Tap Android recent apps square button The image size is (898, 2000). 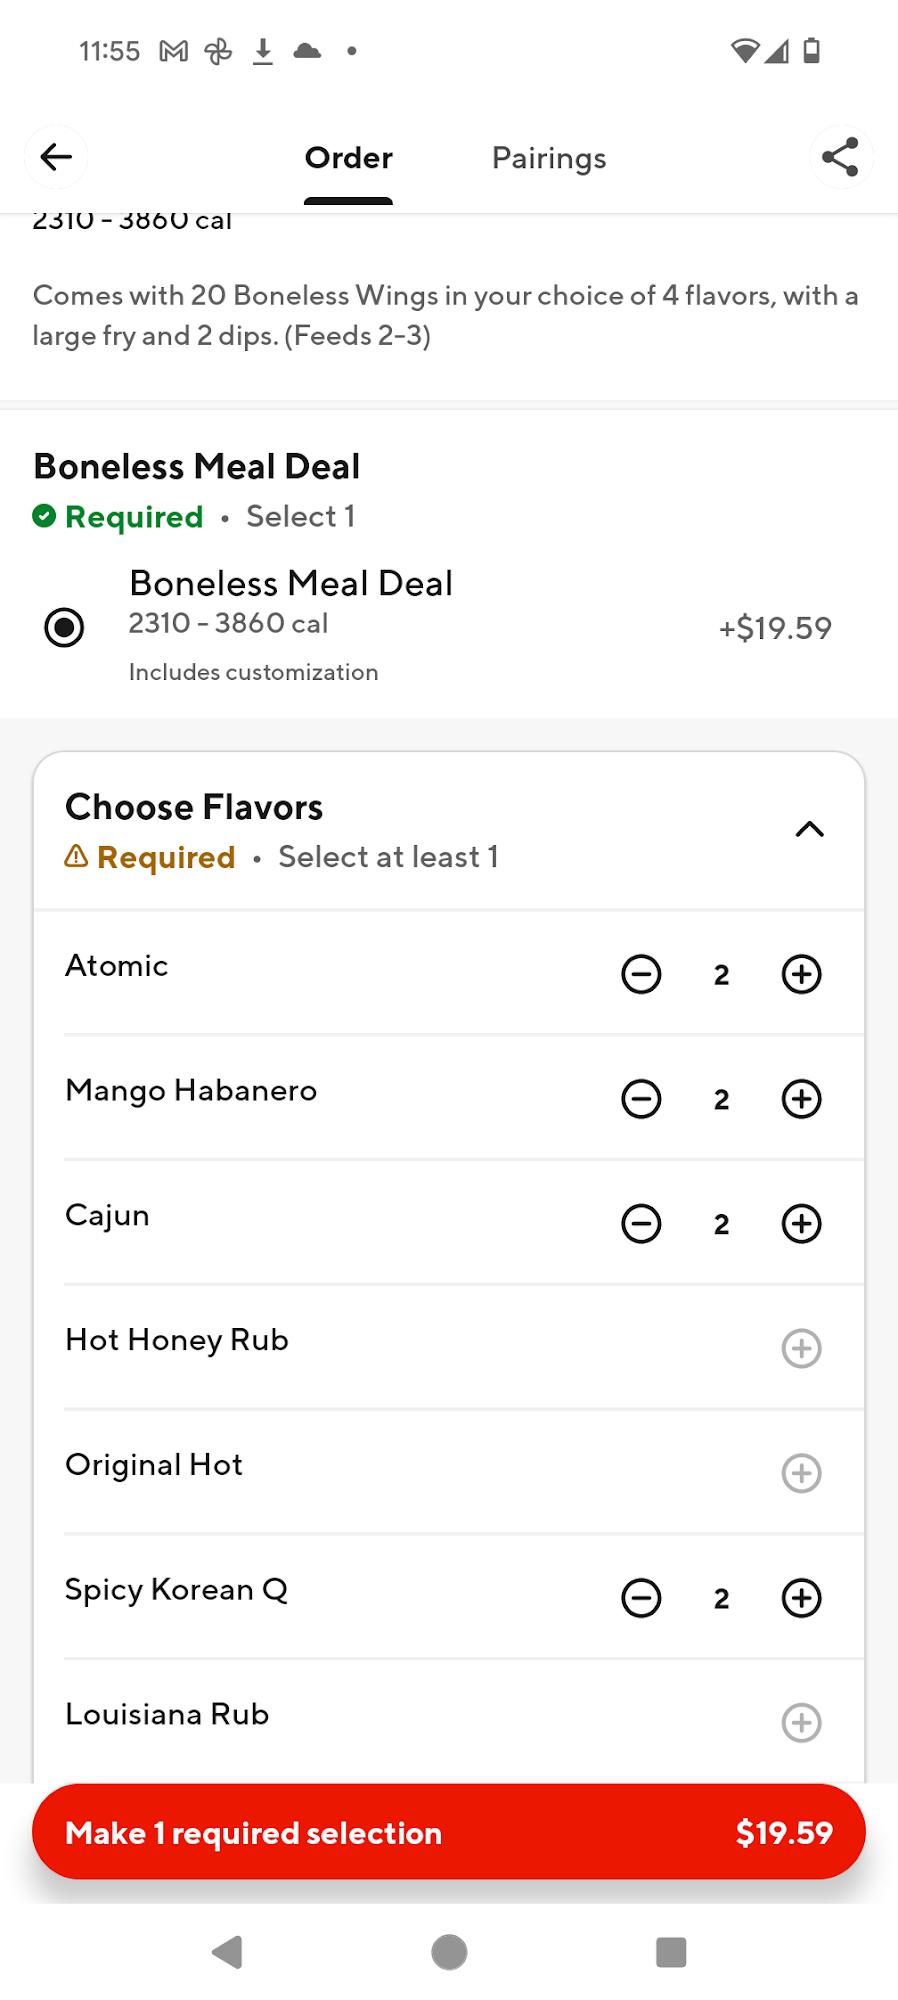click(x=671, y=1952)
